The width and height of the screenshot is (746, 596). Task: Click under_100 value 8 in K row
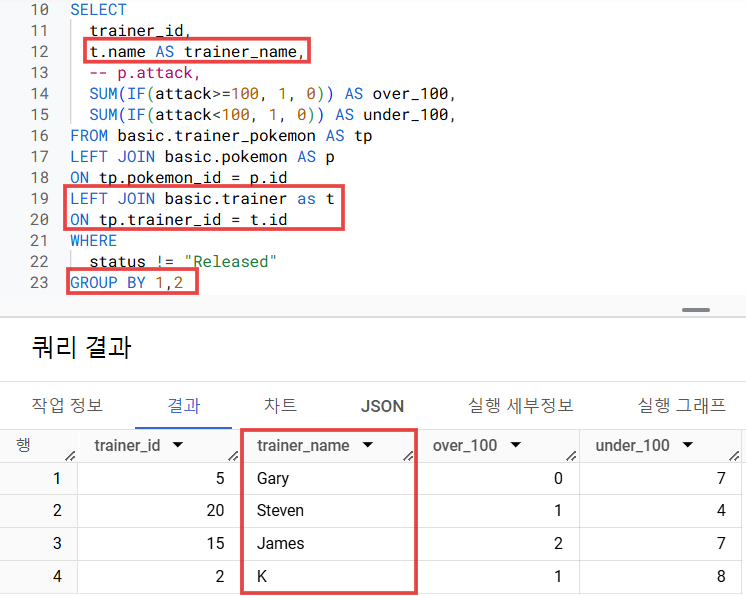(721, 576)
